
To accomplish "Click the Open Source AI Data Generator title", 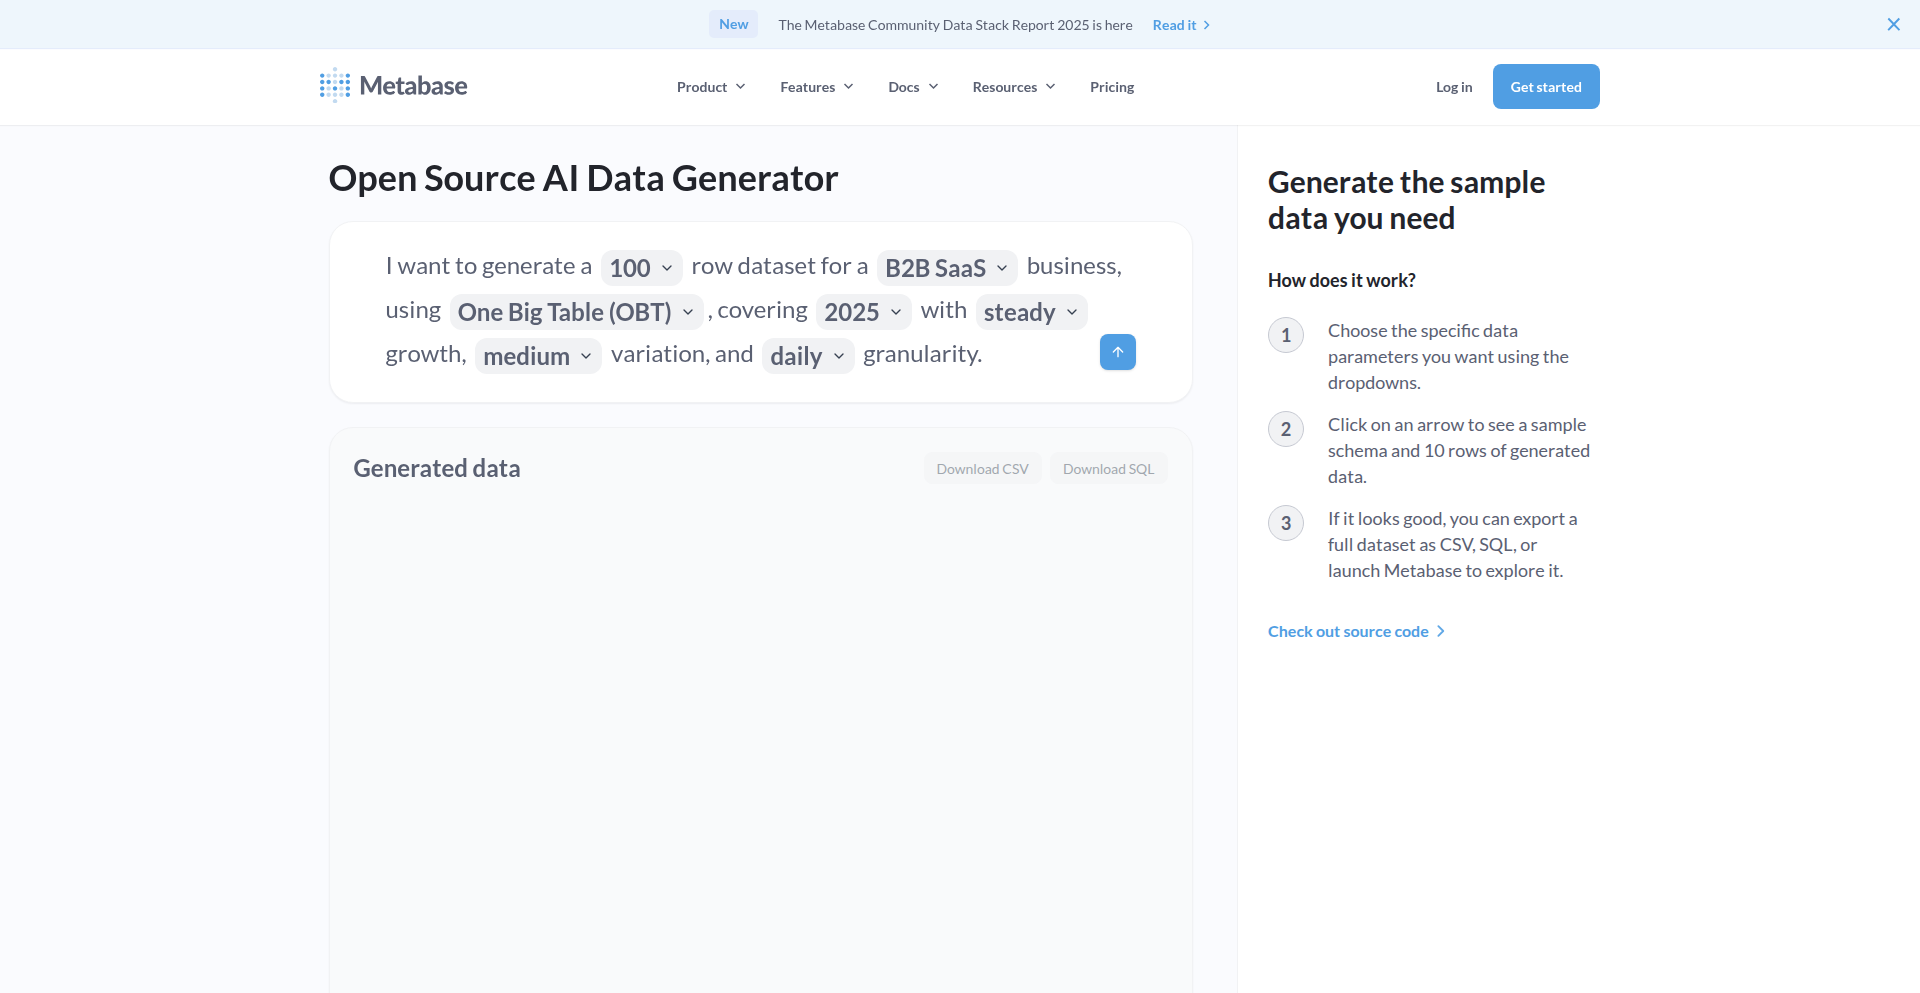I will coord(583,178).
